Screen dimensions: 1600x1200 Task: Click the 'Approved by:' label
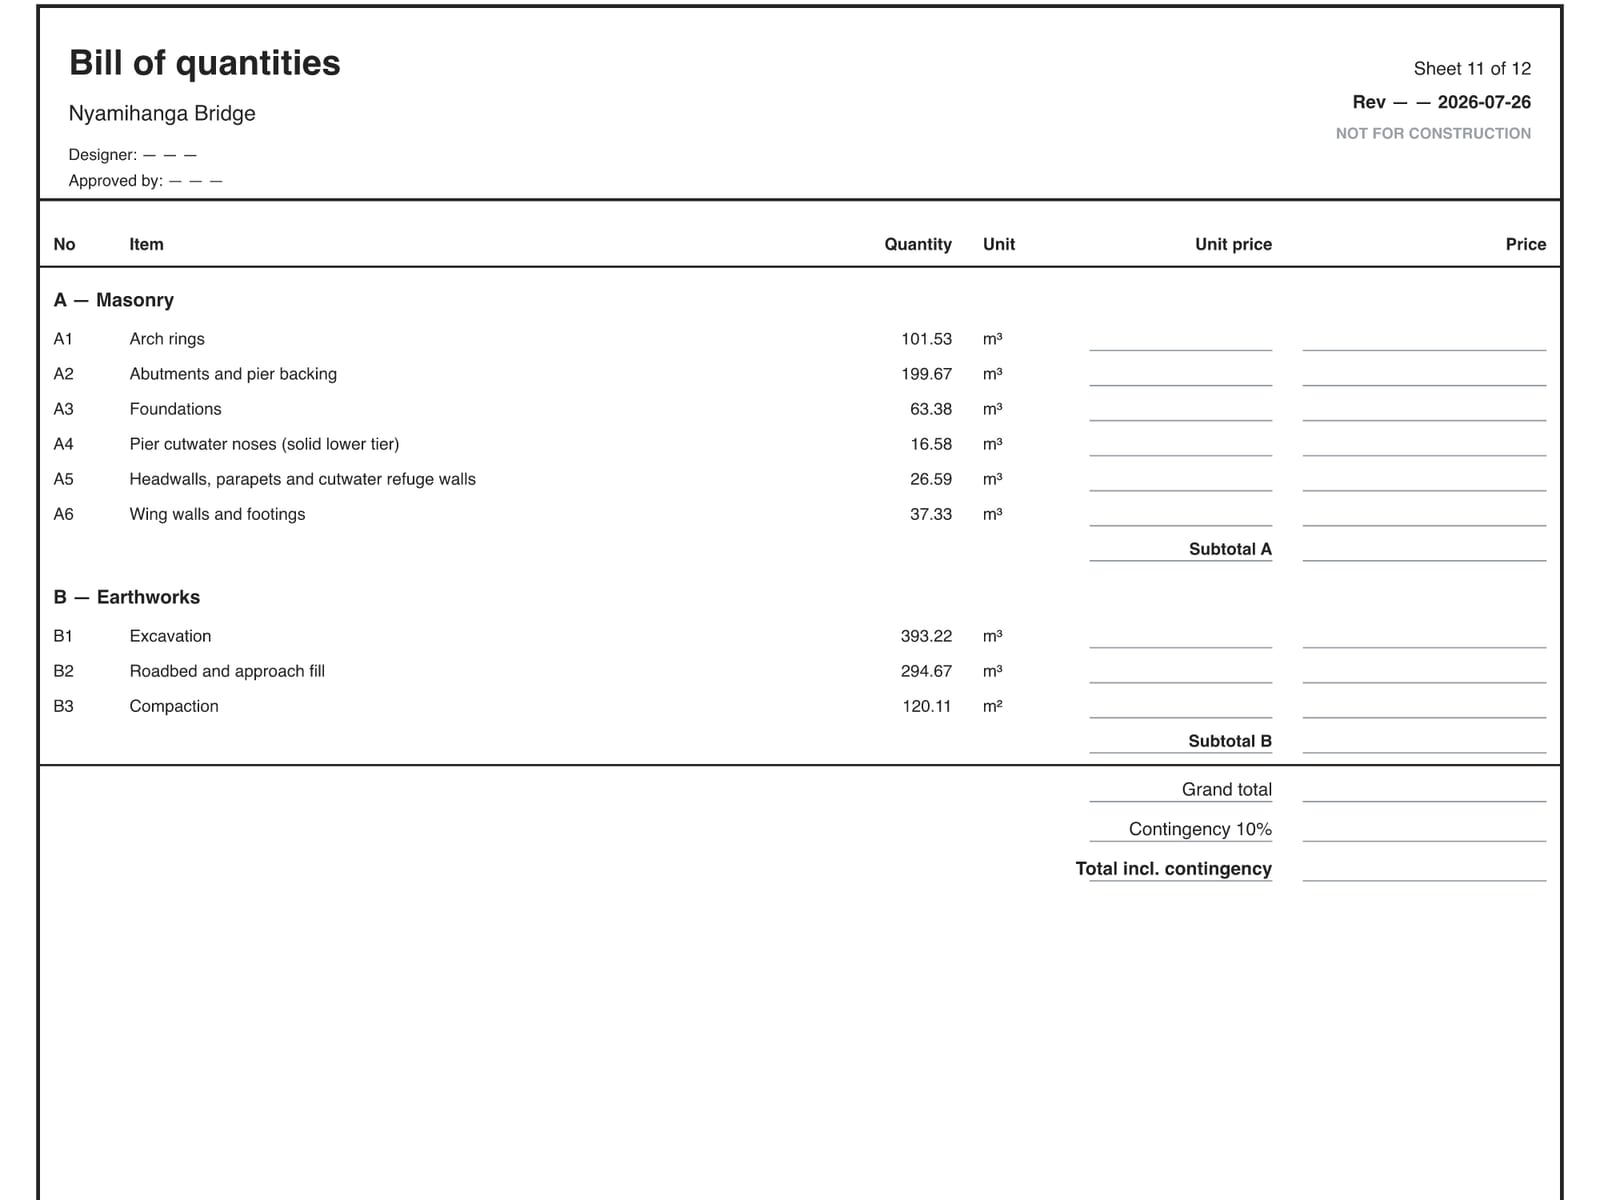[x=116, y=181]
